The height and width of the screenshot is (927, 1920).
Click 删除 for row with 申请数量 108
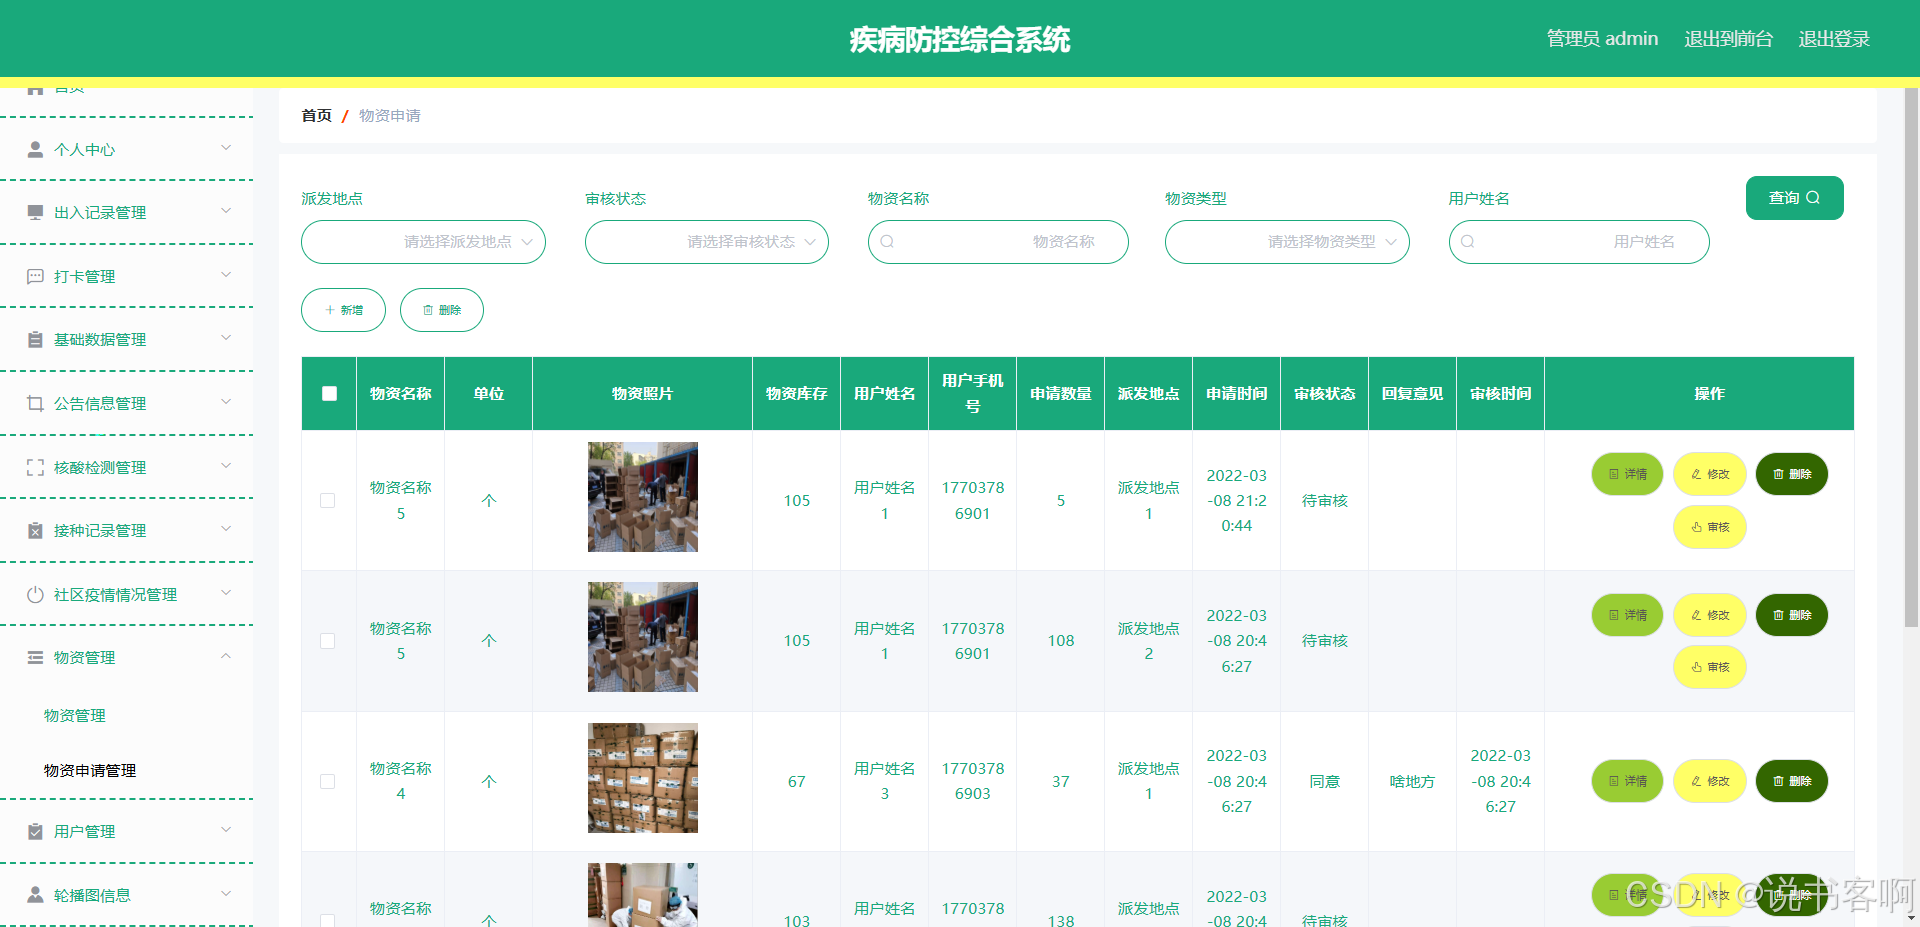1792,615
